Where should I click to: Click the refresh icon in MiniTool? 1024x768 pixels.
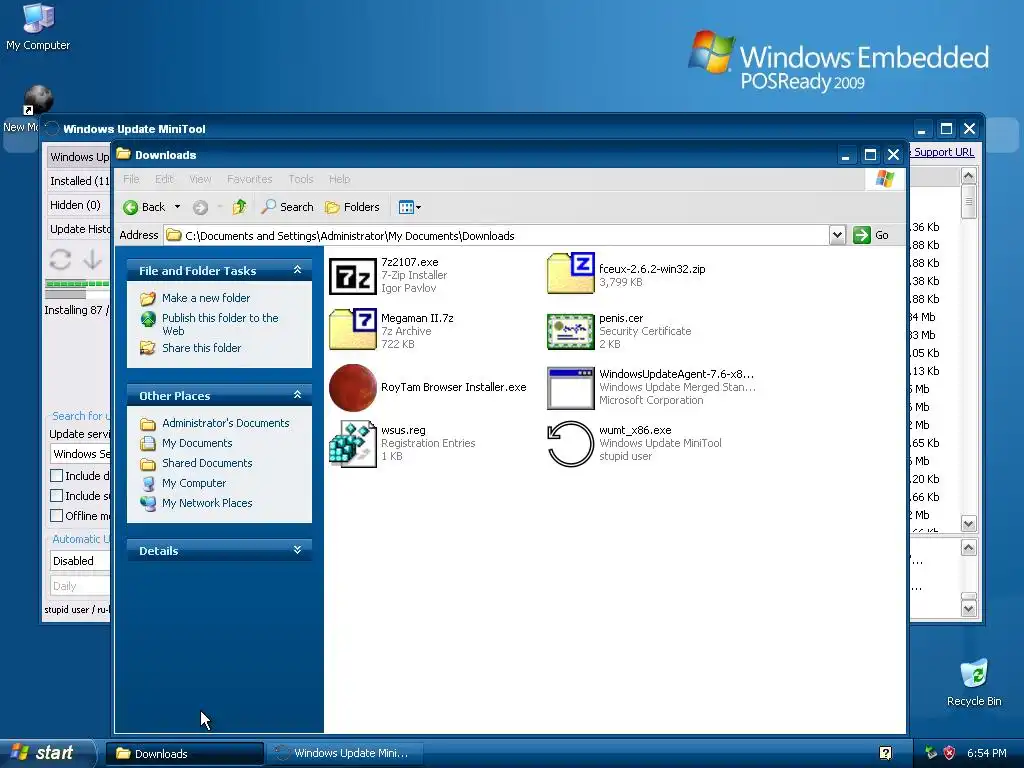[60, 259]
